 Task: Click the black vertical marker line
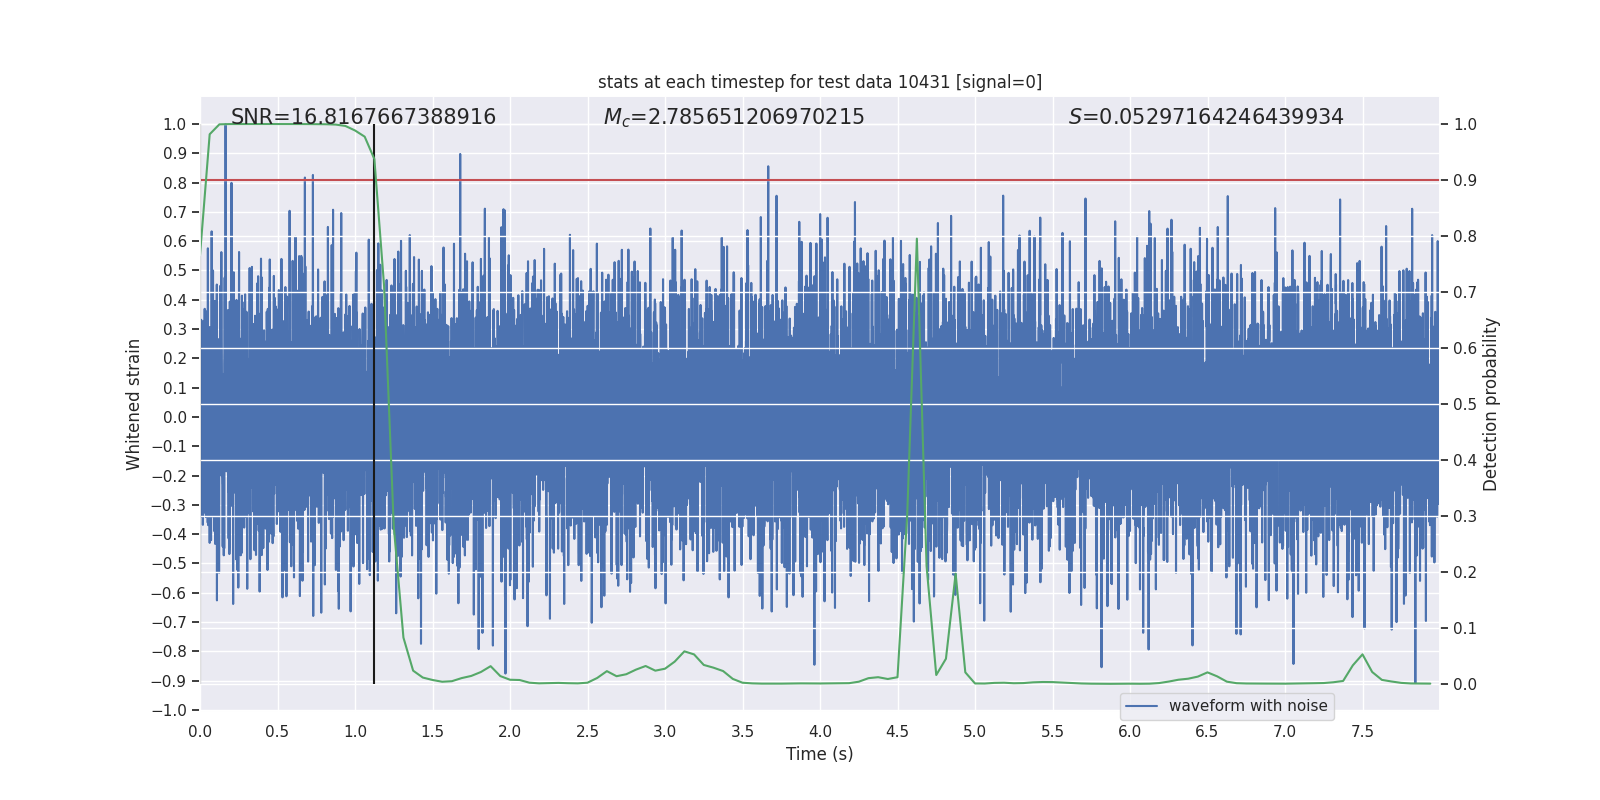pyautogui.click(x=374, y=420)
